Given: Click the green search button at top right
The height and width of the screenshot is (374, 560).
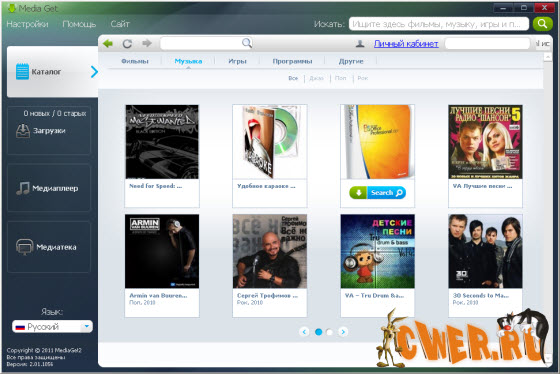Looking at the screenshot, I should point(542,24).
